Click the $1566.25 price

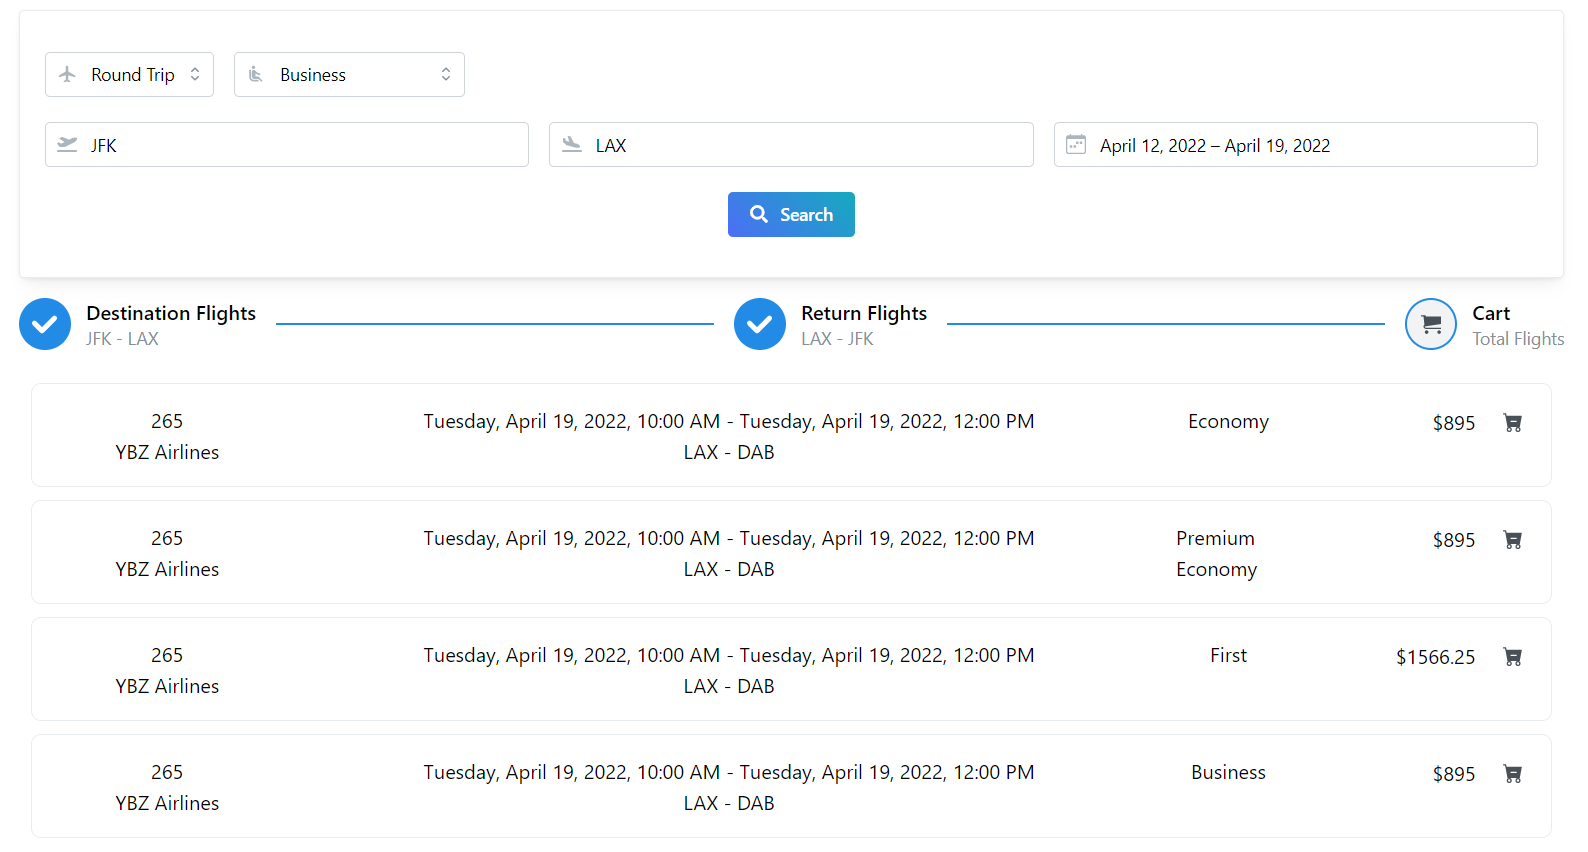point(1435,657)
